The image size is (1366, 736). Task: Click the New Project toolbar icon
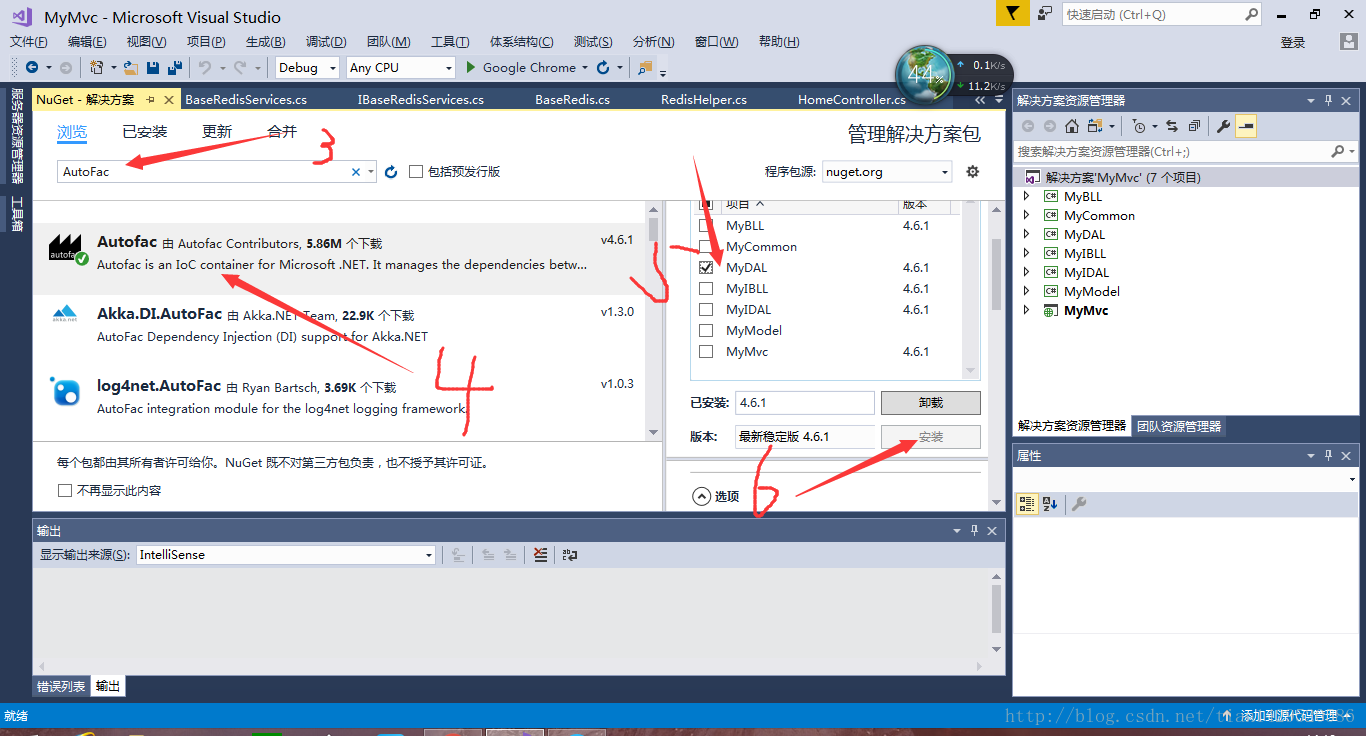96,68
